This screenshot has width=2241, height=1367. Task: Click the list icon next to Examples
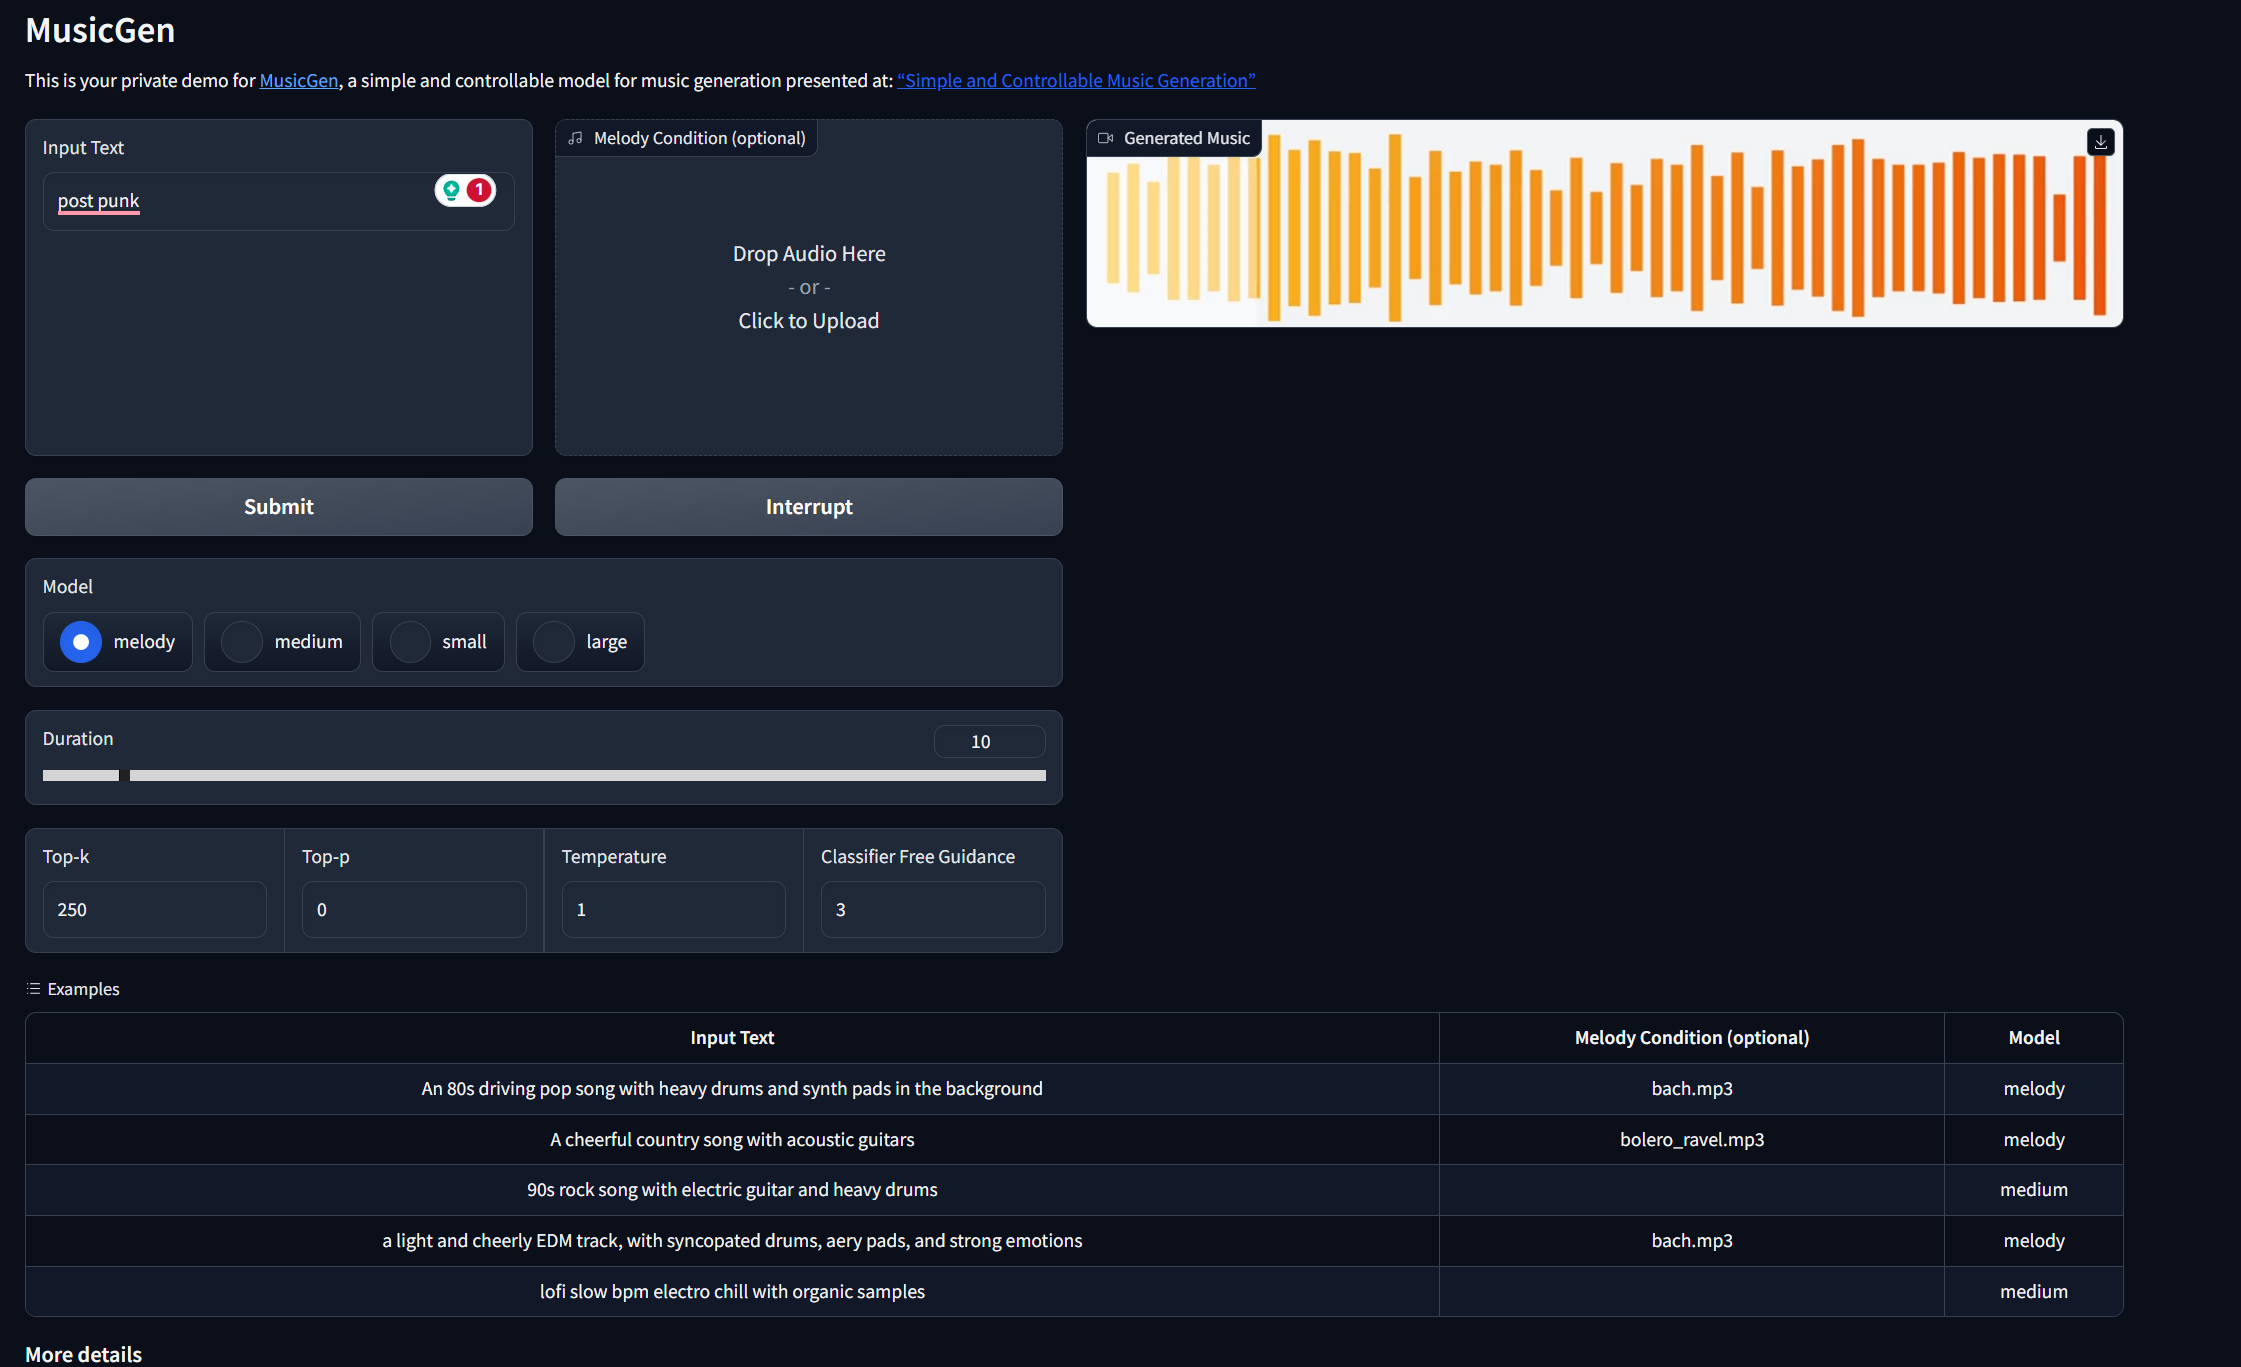point(32,988)
